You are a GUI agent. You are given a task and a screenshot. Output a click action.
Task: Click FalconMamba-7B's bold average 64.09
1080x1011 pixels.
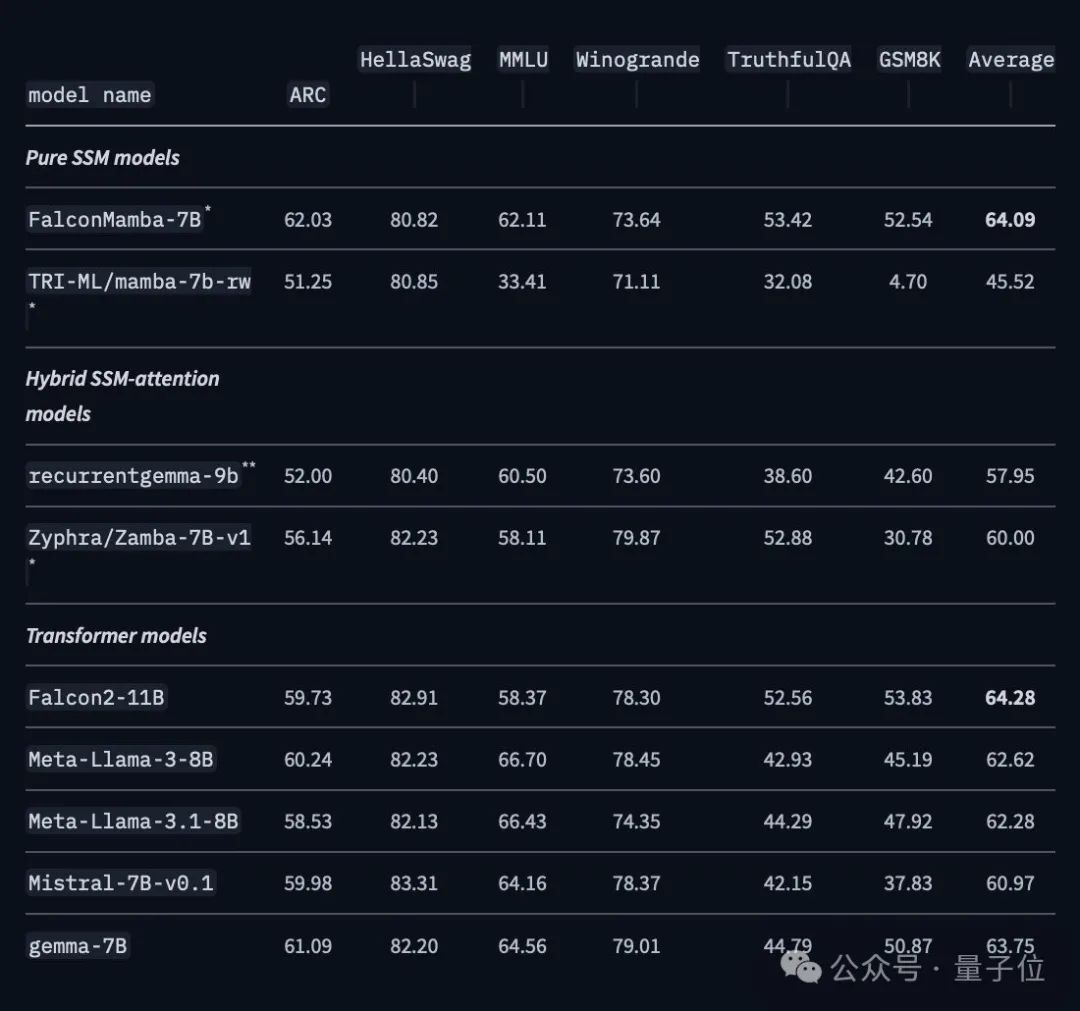point(1010,220)
